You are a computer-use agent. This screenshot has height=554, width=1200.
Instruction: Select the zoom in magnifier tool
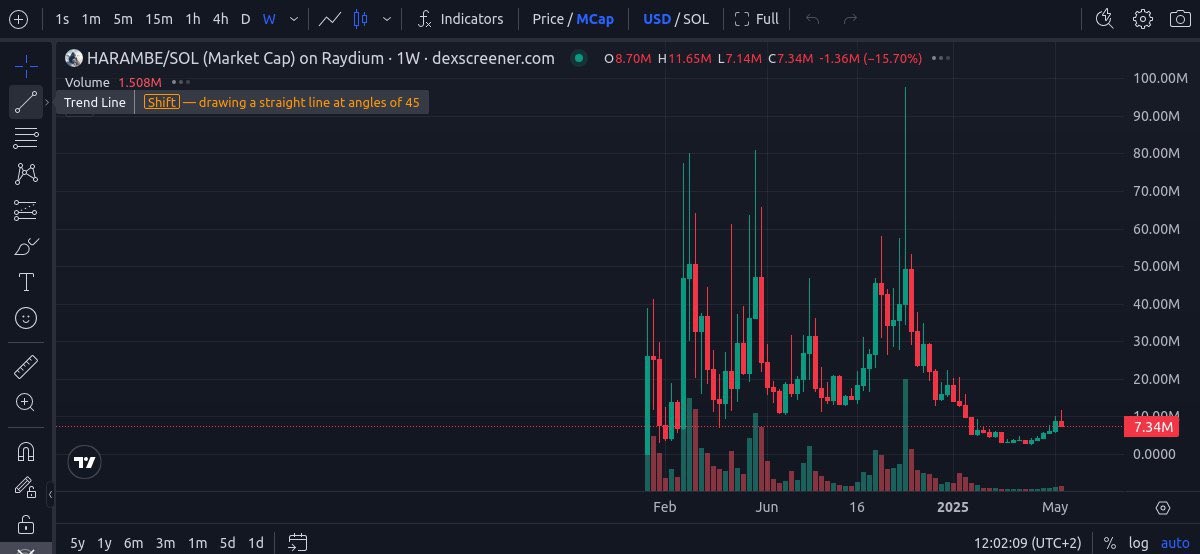tap(26, 402)
